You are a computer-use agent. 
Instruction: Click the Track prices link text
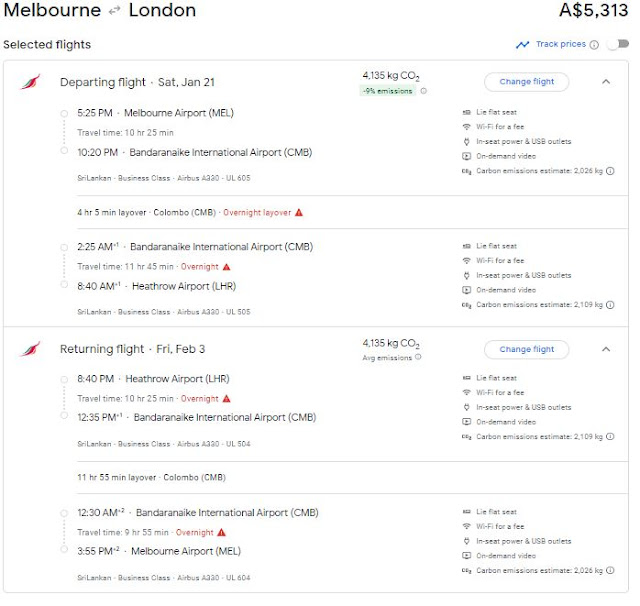[x=561, y=44]
